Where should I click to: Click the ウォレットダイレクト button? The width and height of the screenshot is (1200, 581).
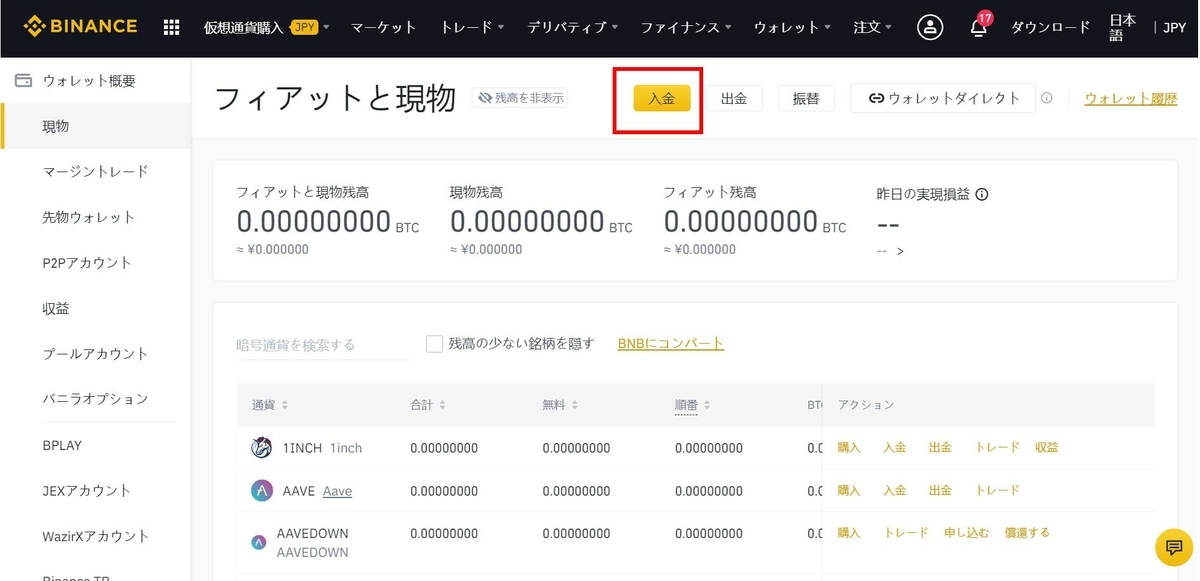click(943, 98)
